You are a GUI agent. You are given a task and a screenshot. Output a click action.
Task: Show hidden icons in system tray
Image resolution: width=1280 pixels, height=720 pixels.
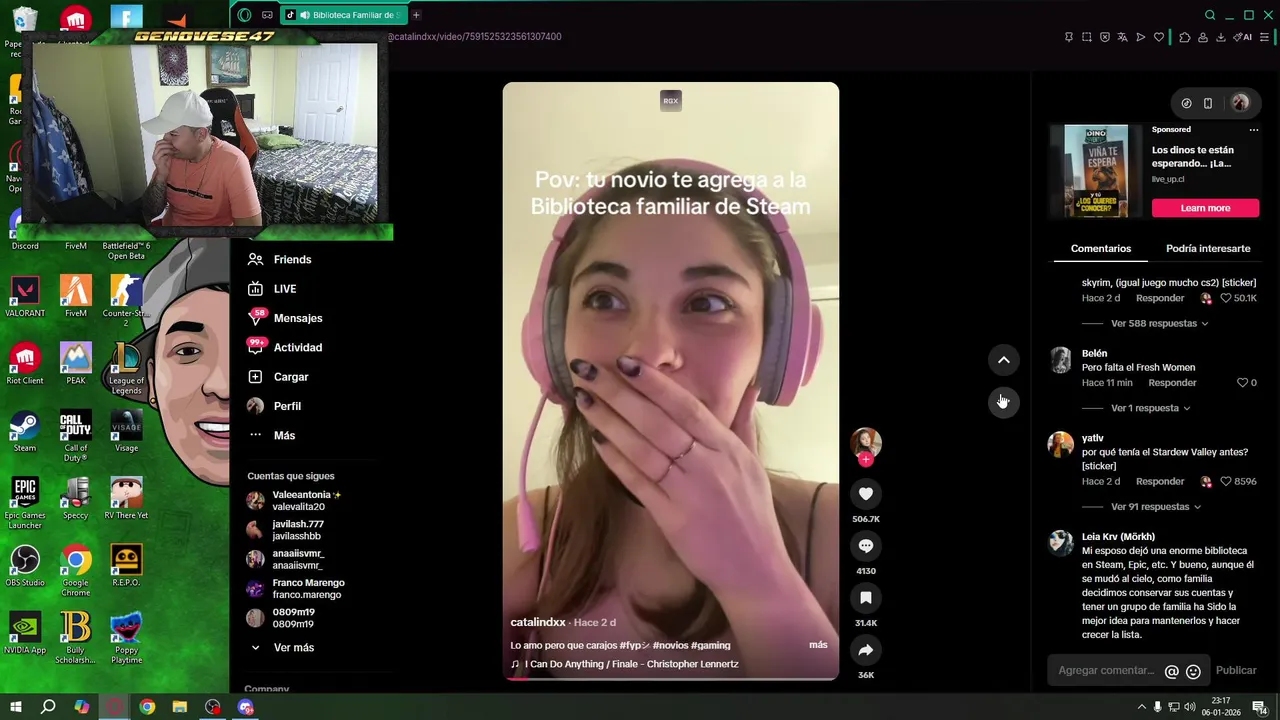1141,707
